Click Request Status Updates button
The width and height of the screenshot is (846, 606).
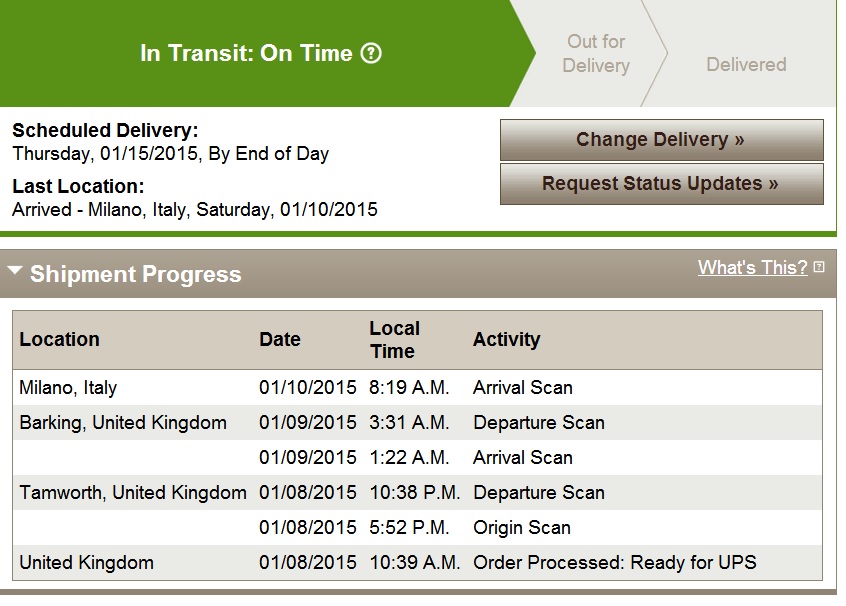(661, 184)
